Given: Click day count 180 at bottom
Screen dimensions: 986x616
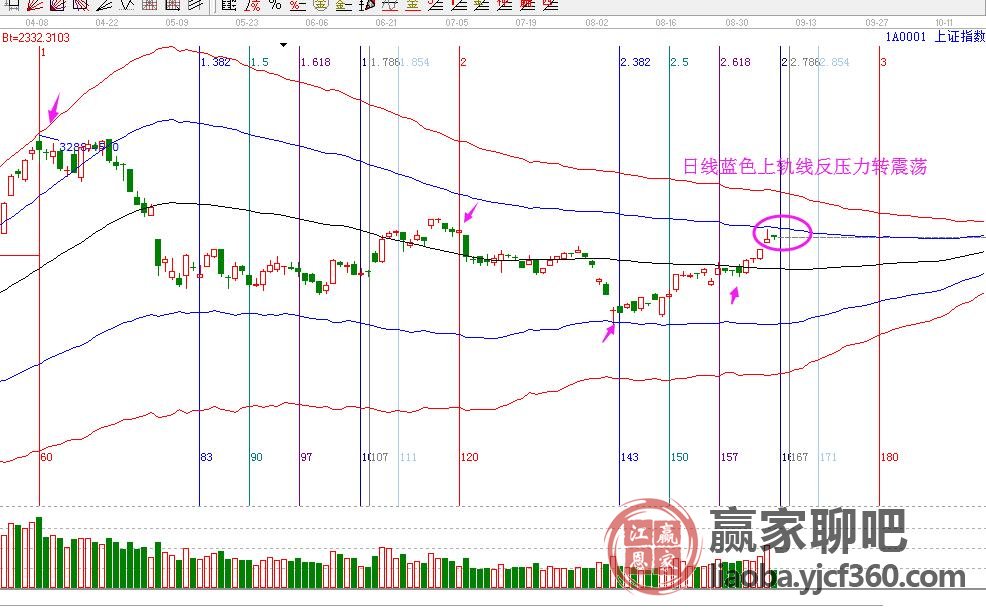Looking at the screenshot, I should [889, 457].
